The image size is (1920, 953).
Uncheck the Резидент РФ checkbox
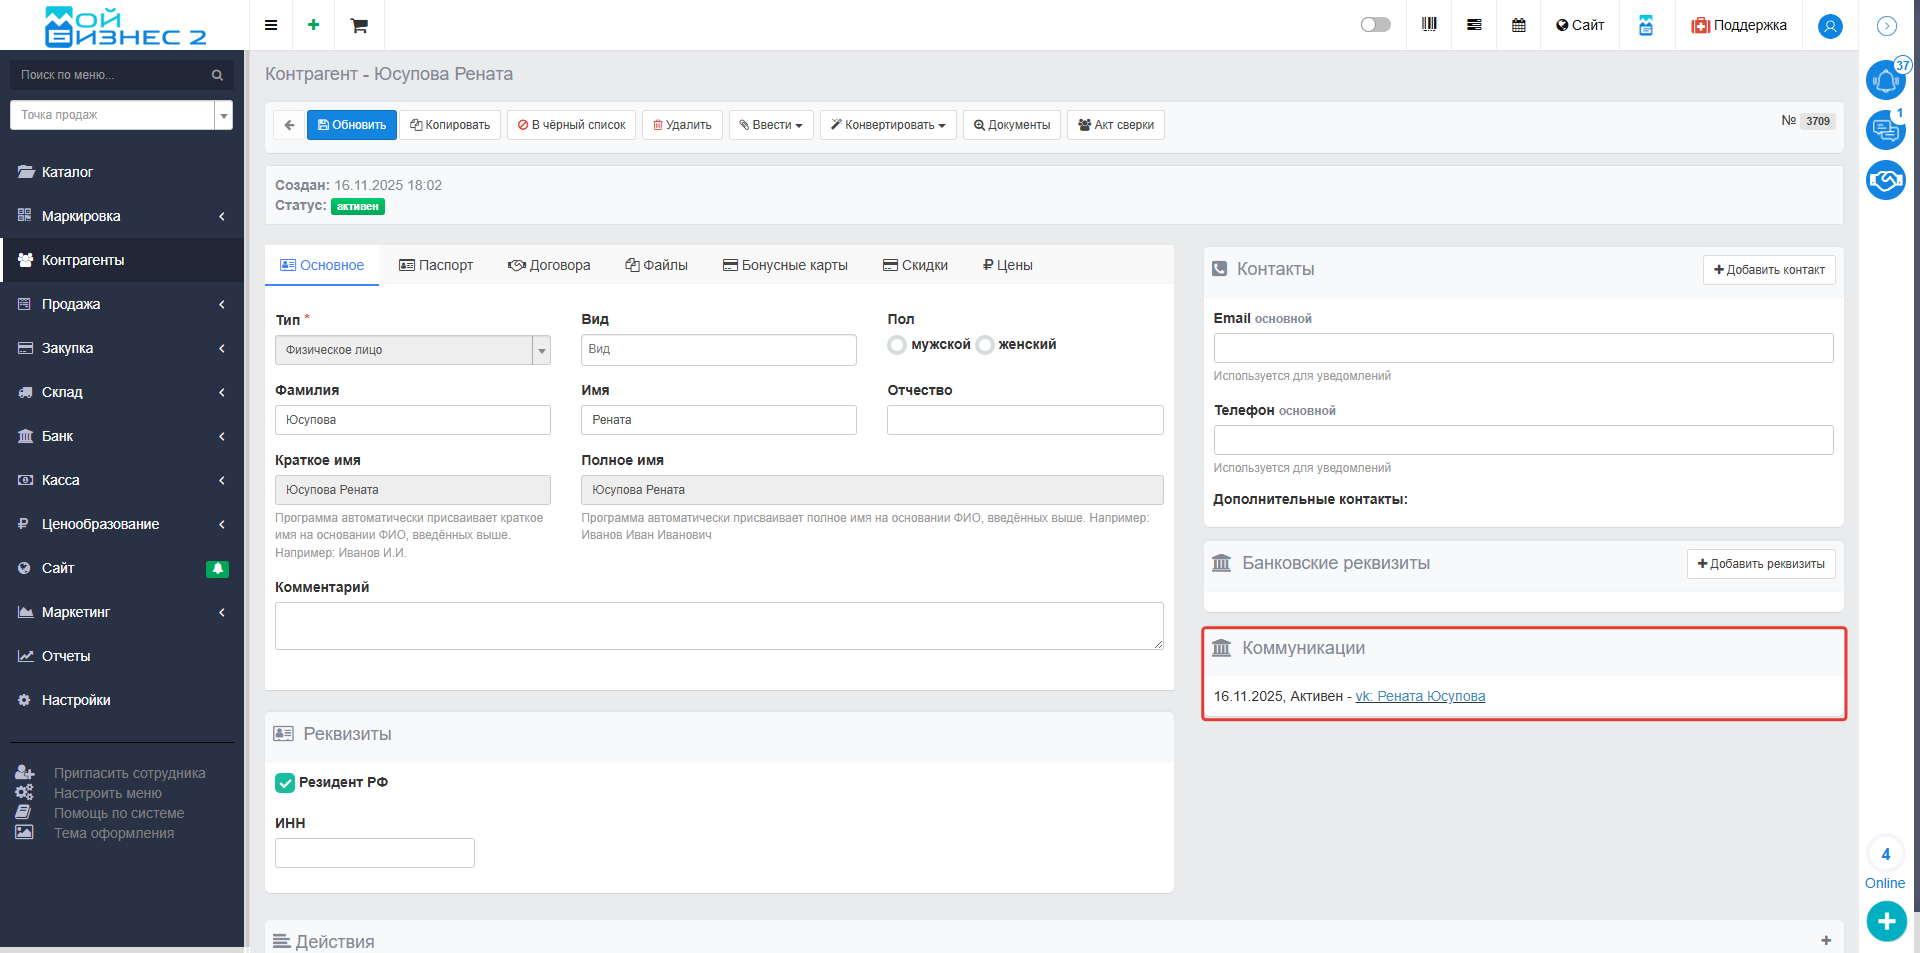point(285,783)
